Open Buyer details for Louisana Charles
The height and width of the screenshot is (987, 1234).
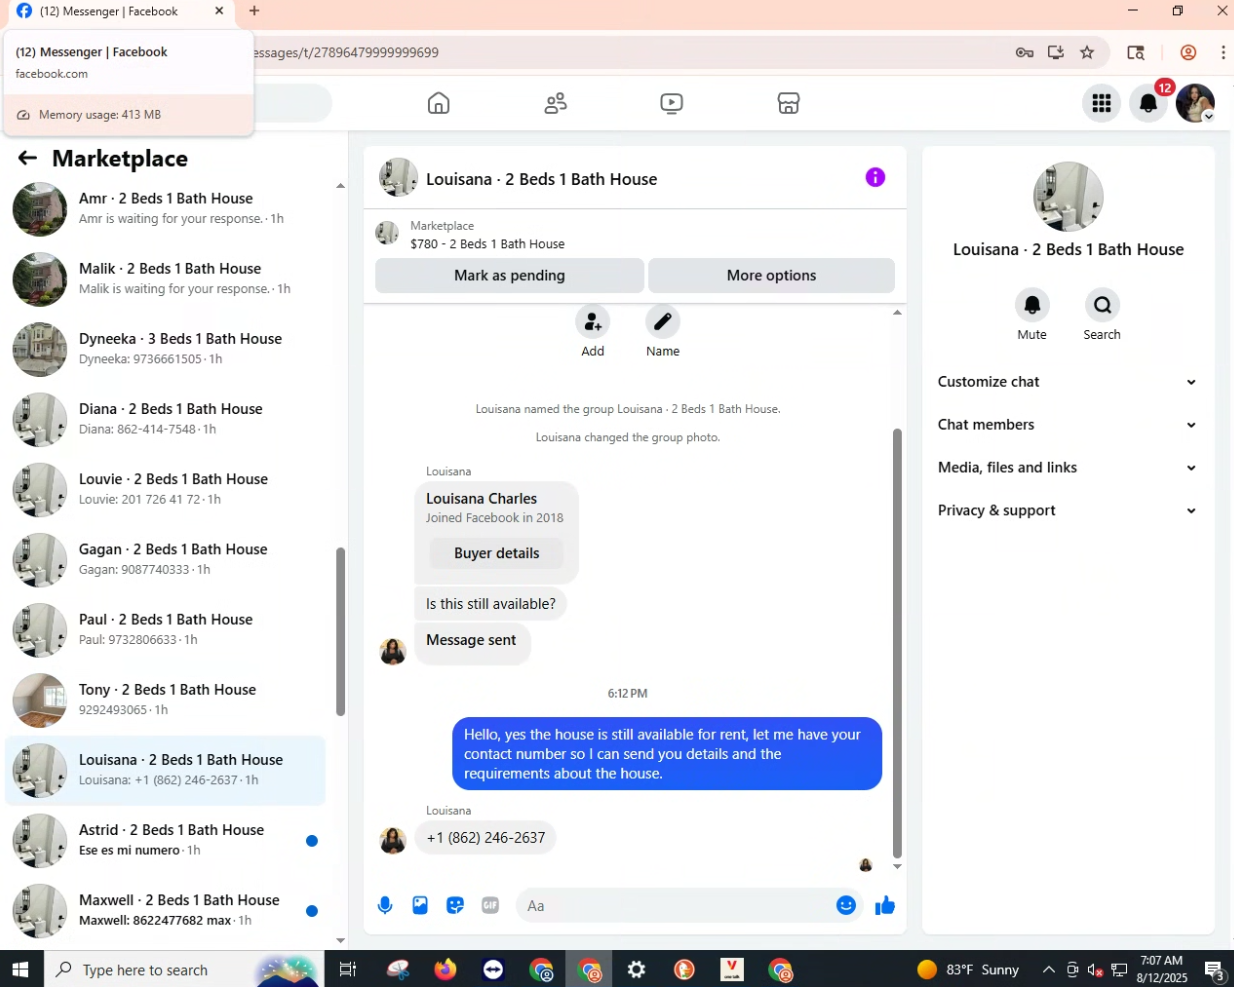[496, 553]
